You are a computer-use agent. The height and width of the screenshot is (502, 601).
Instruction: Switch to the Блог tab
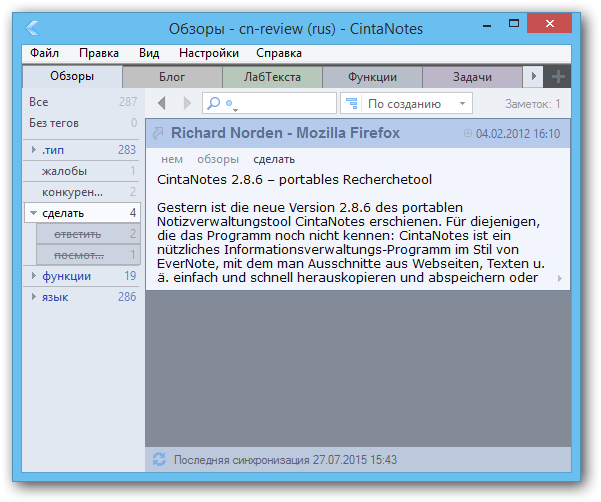click(172, 77)
